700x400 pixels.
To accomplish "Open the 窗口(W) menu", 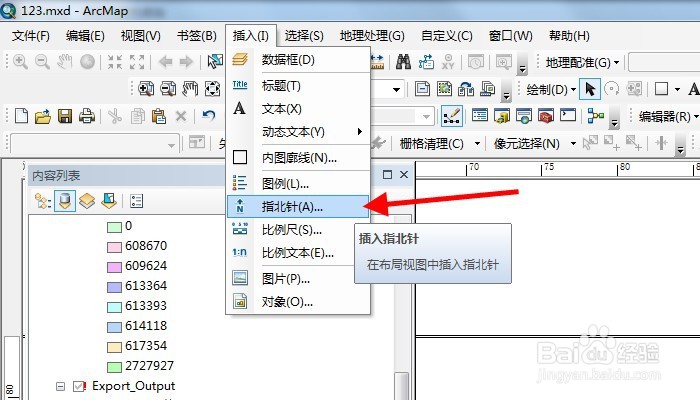I will pyautogui.click(x=510, y=36).
